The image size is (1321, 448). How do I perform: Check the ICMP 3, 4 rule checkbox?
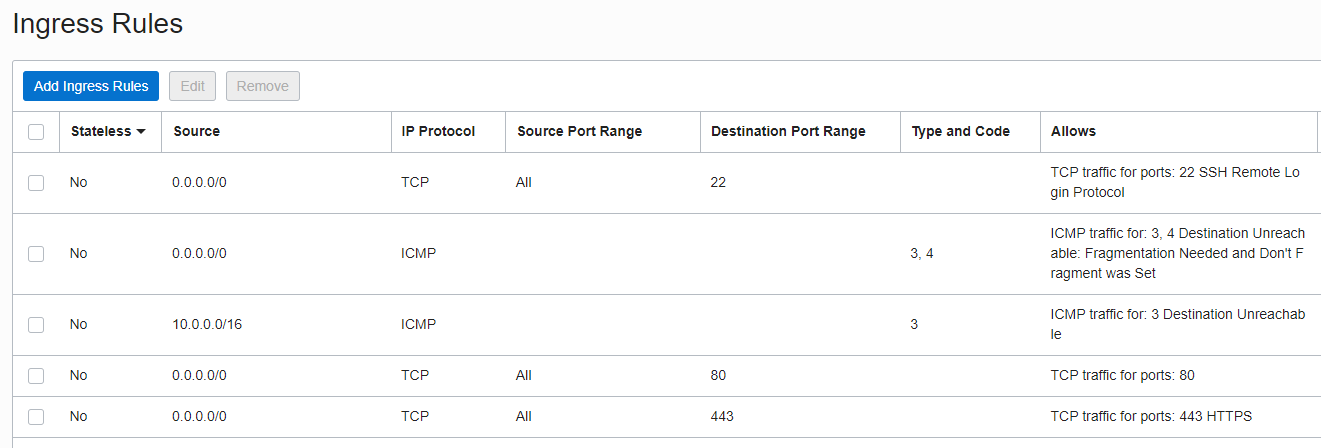(36, 254)
